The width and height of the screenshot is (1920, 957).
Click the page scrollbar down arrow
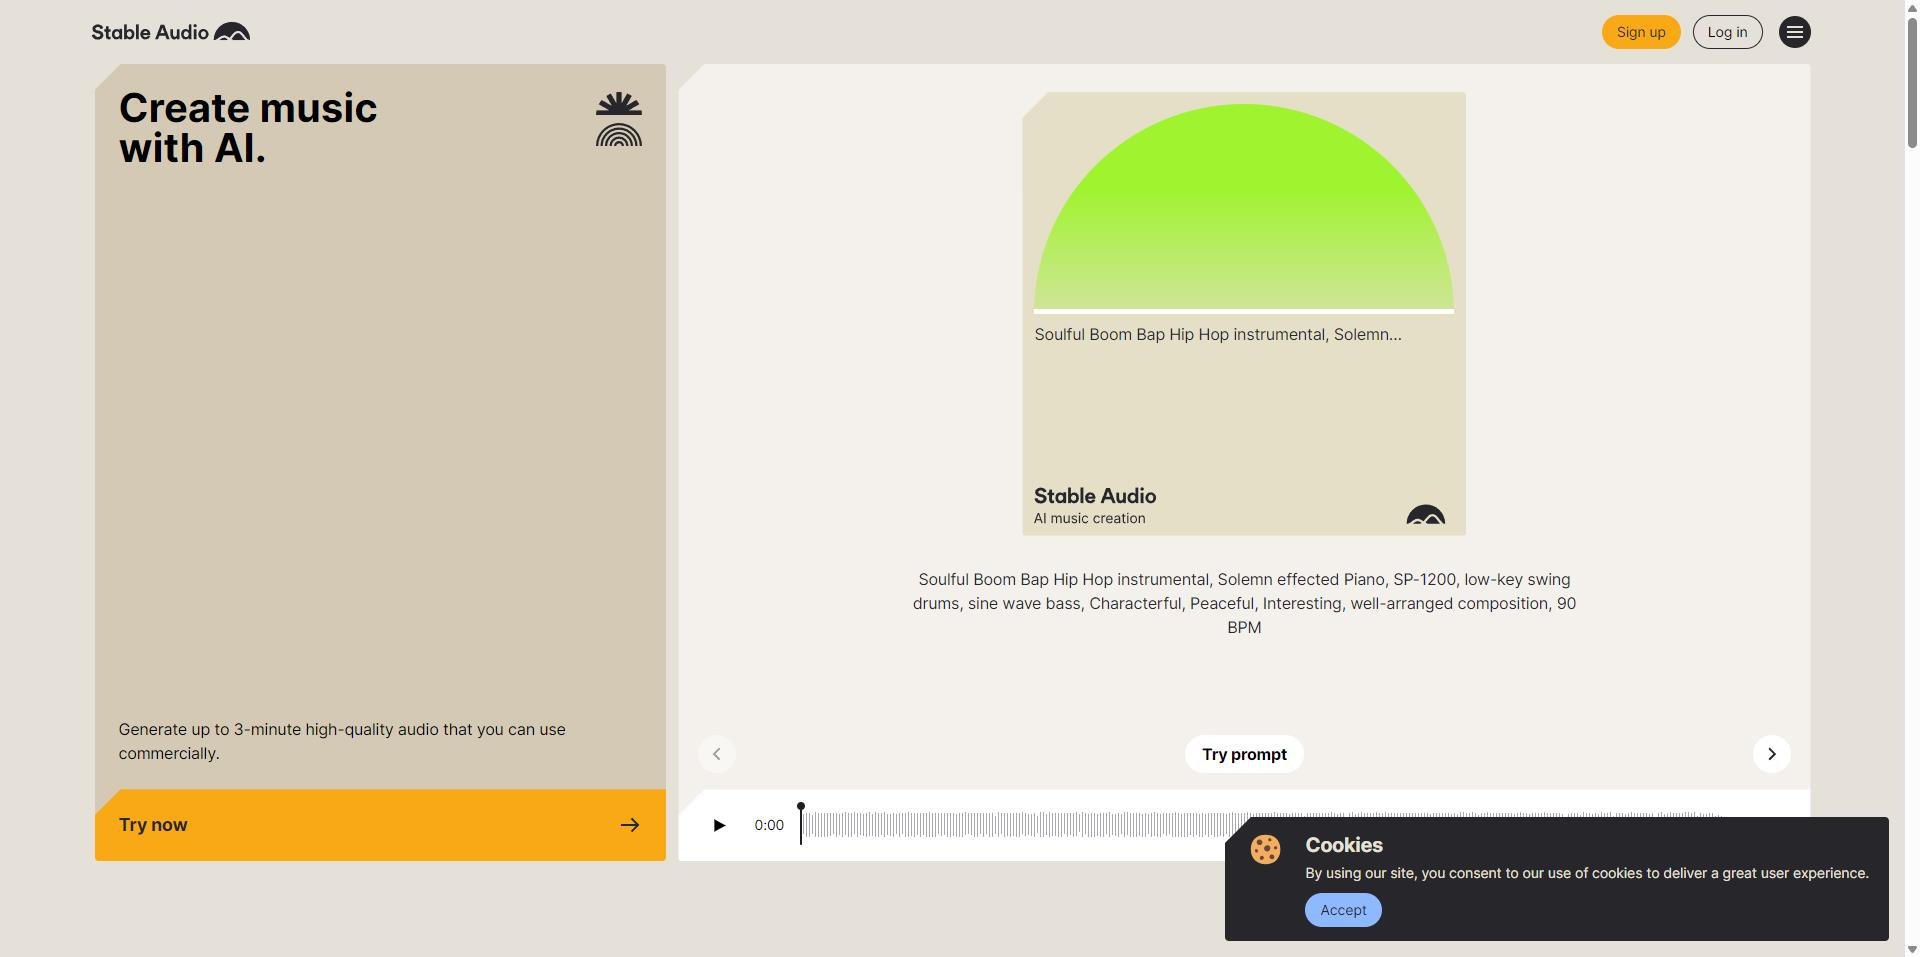click(1912, 949)
